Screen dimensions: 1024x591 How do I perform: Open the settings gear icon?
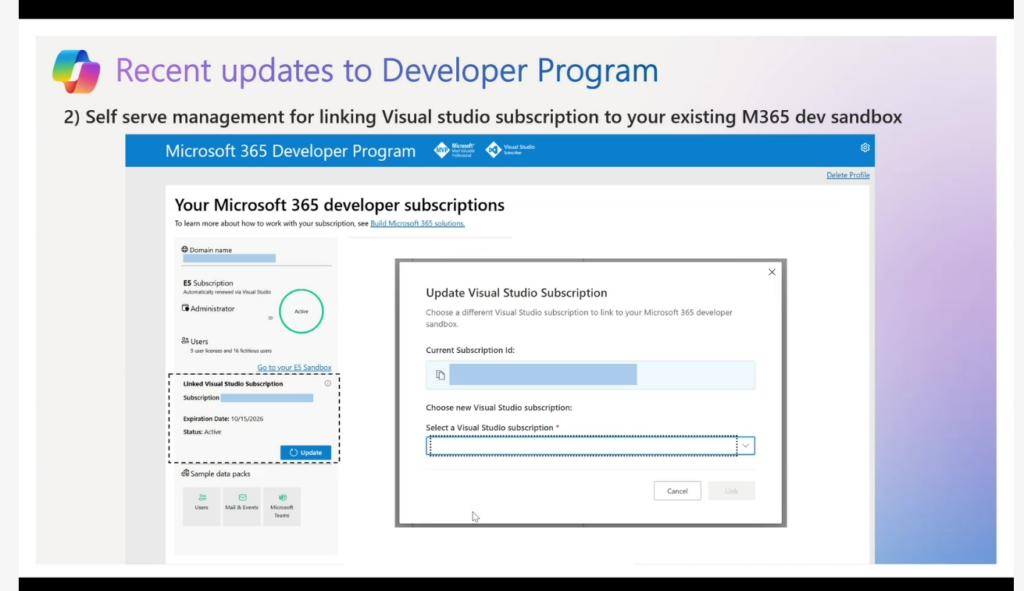pyautogui.click(x=865, y=148)
